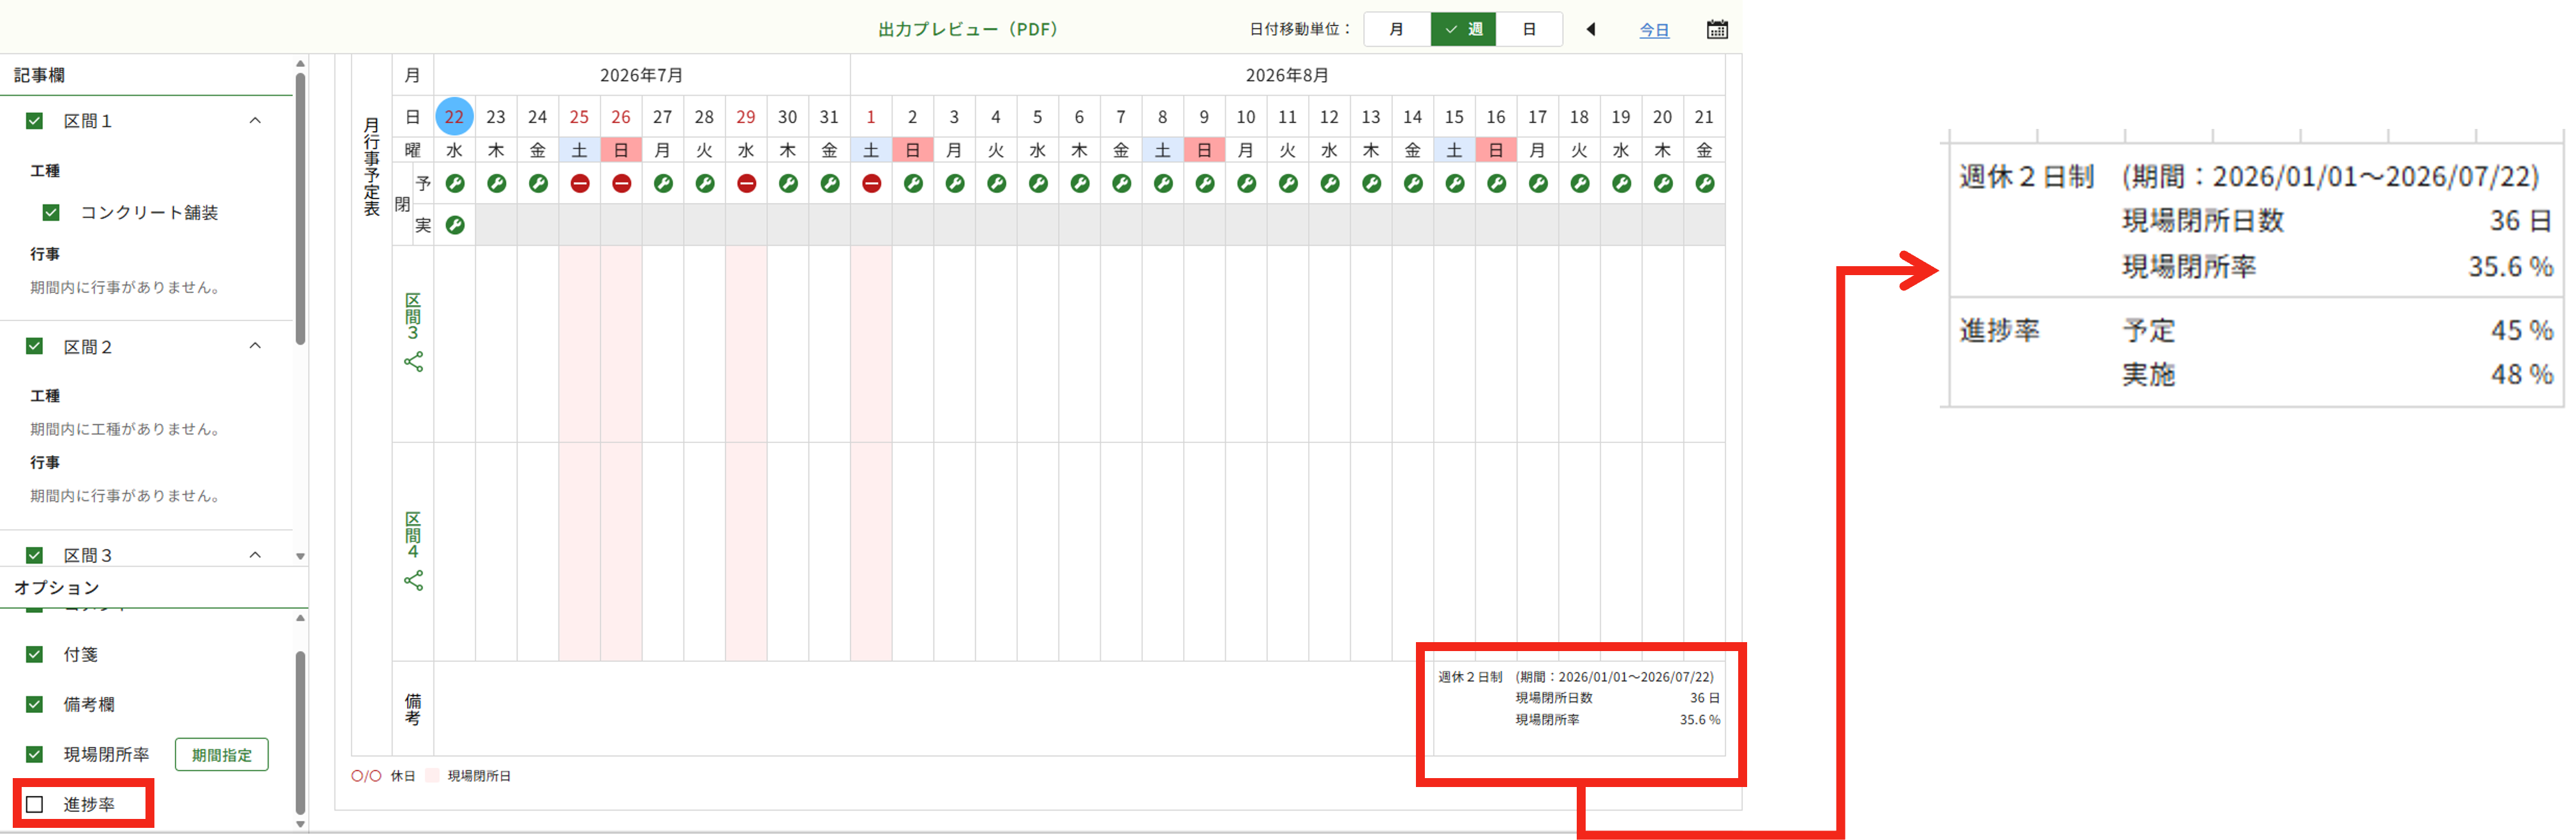Click planned work icon for July 28
The height and width of the screenshot is (840, 2576).
pos(704,183)
